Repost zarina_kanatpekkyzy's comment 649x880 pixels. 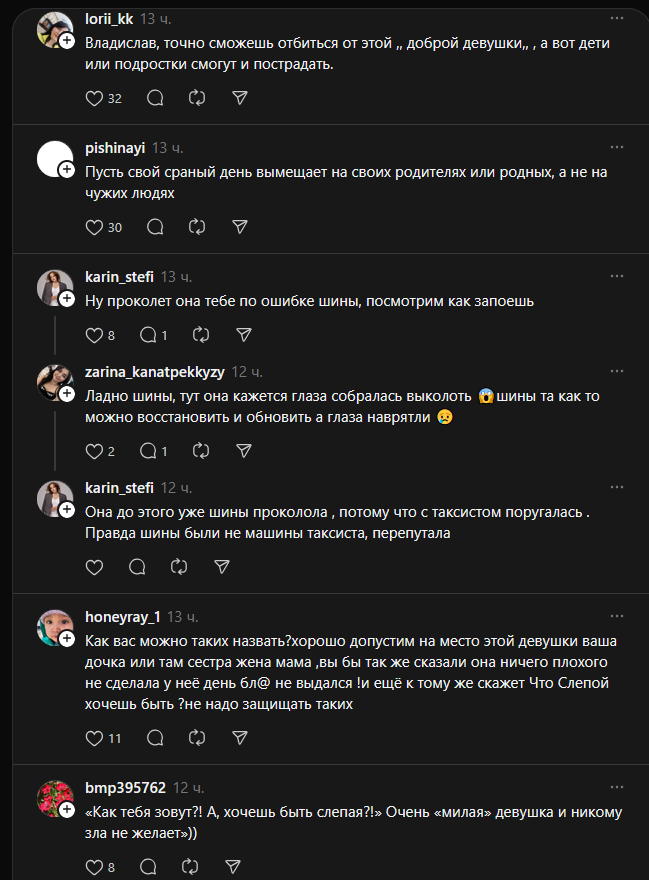tap(201, 451)
